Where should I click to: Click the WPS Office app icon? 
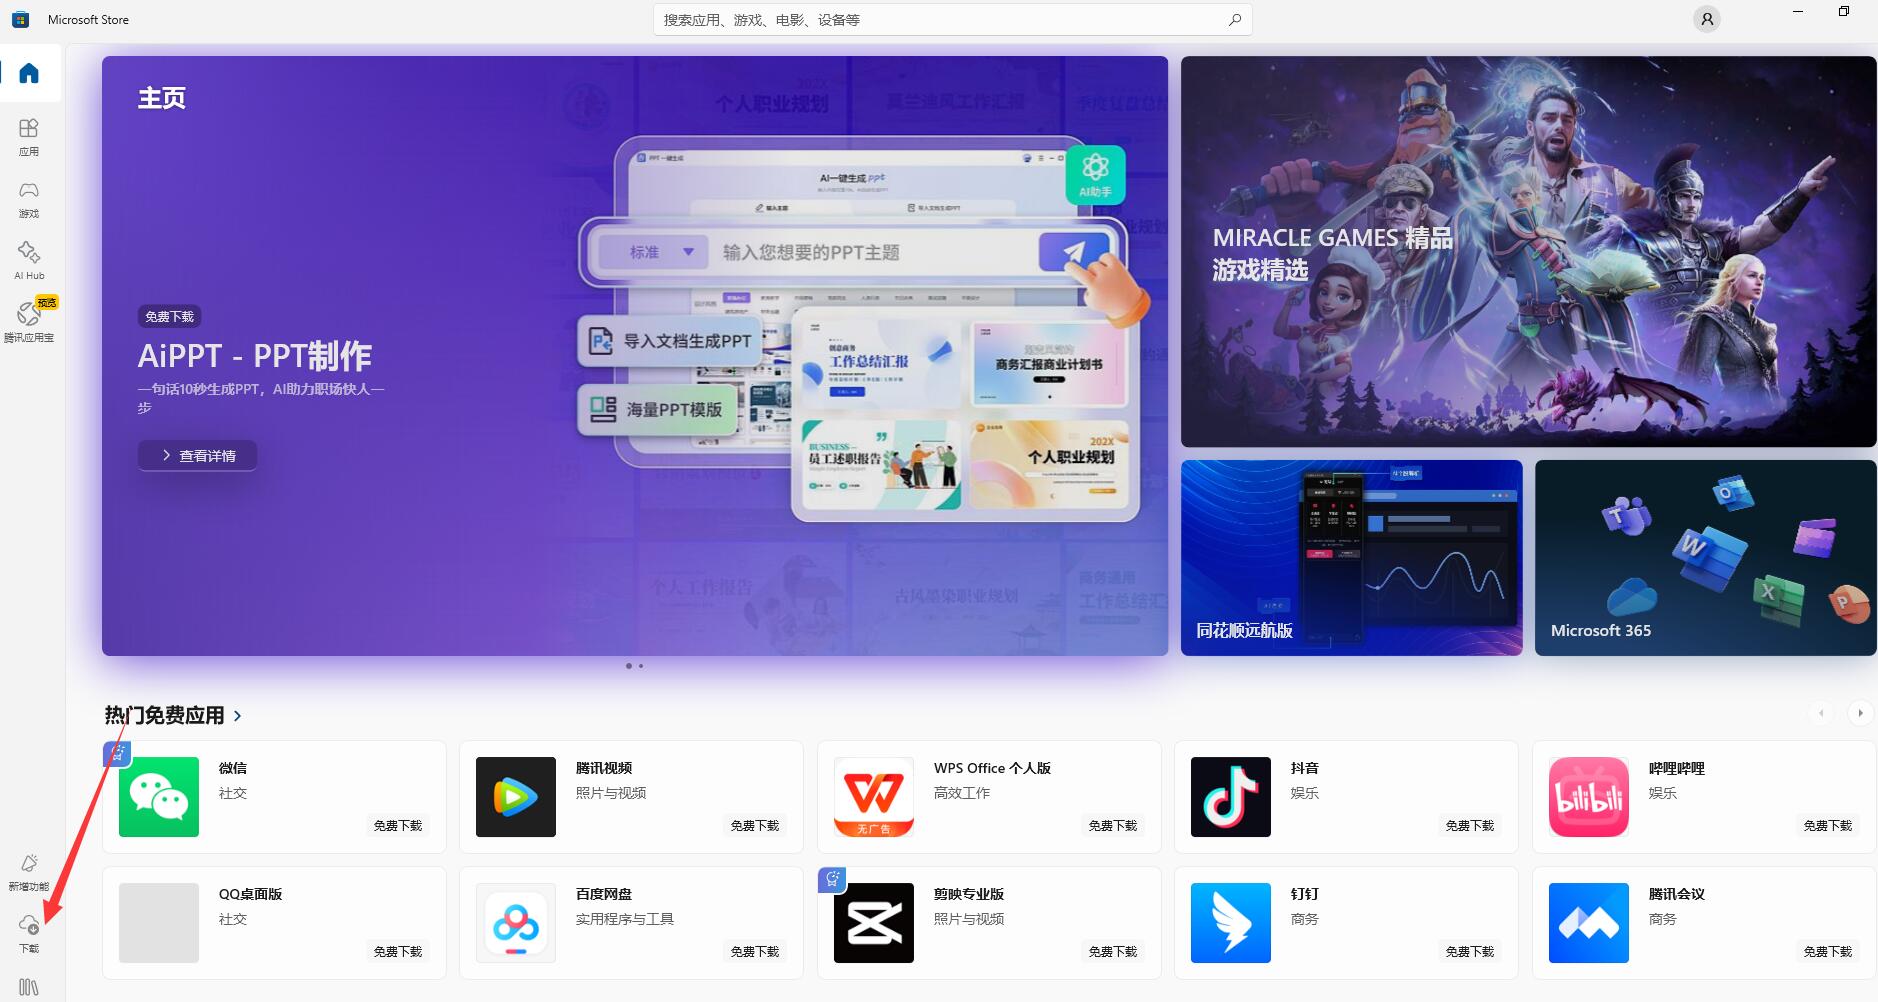coord(874,797)
